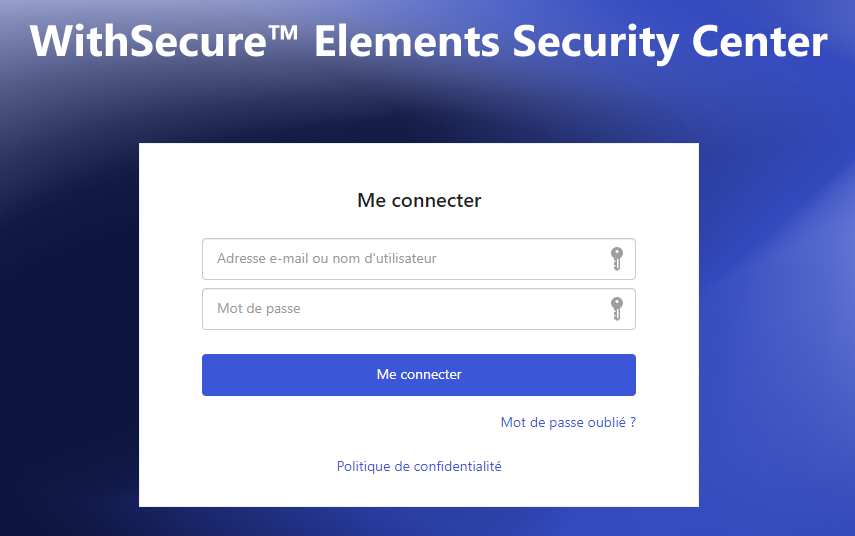The height and width of the screenshot is (536, 855).
Task: Select the password placeholder text area
Action: [x=258, y=309]
